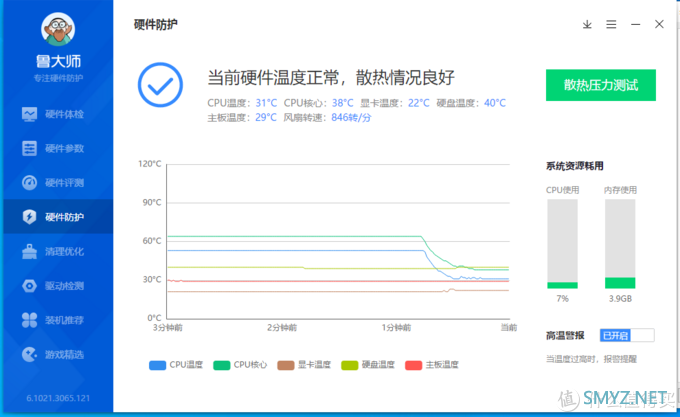This screenshot has height=417, width=680.
Task: Click the 1分钟前 axis label
Action: coord(396,327)
